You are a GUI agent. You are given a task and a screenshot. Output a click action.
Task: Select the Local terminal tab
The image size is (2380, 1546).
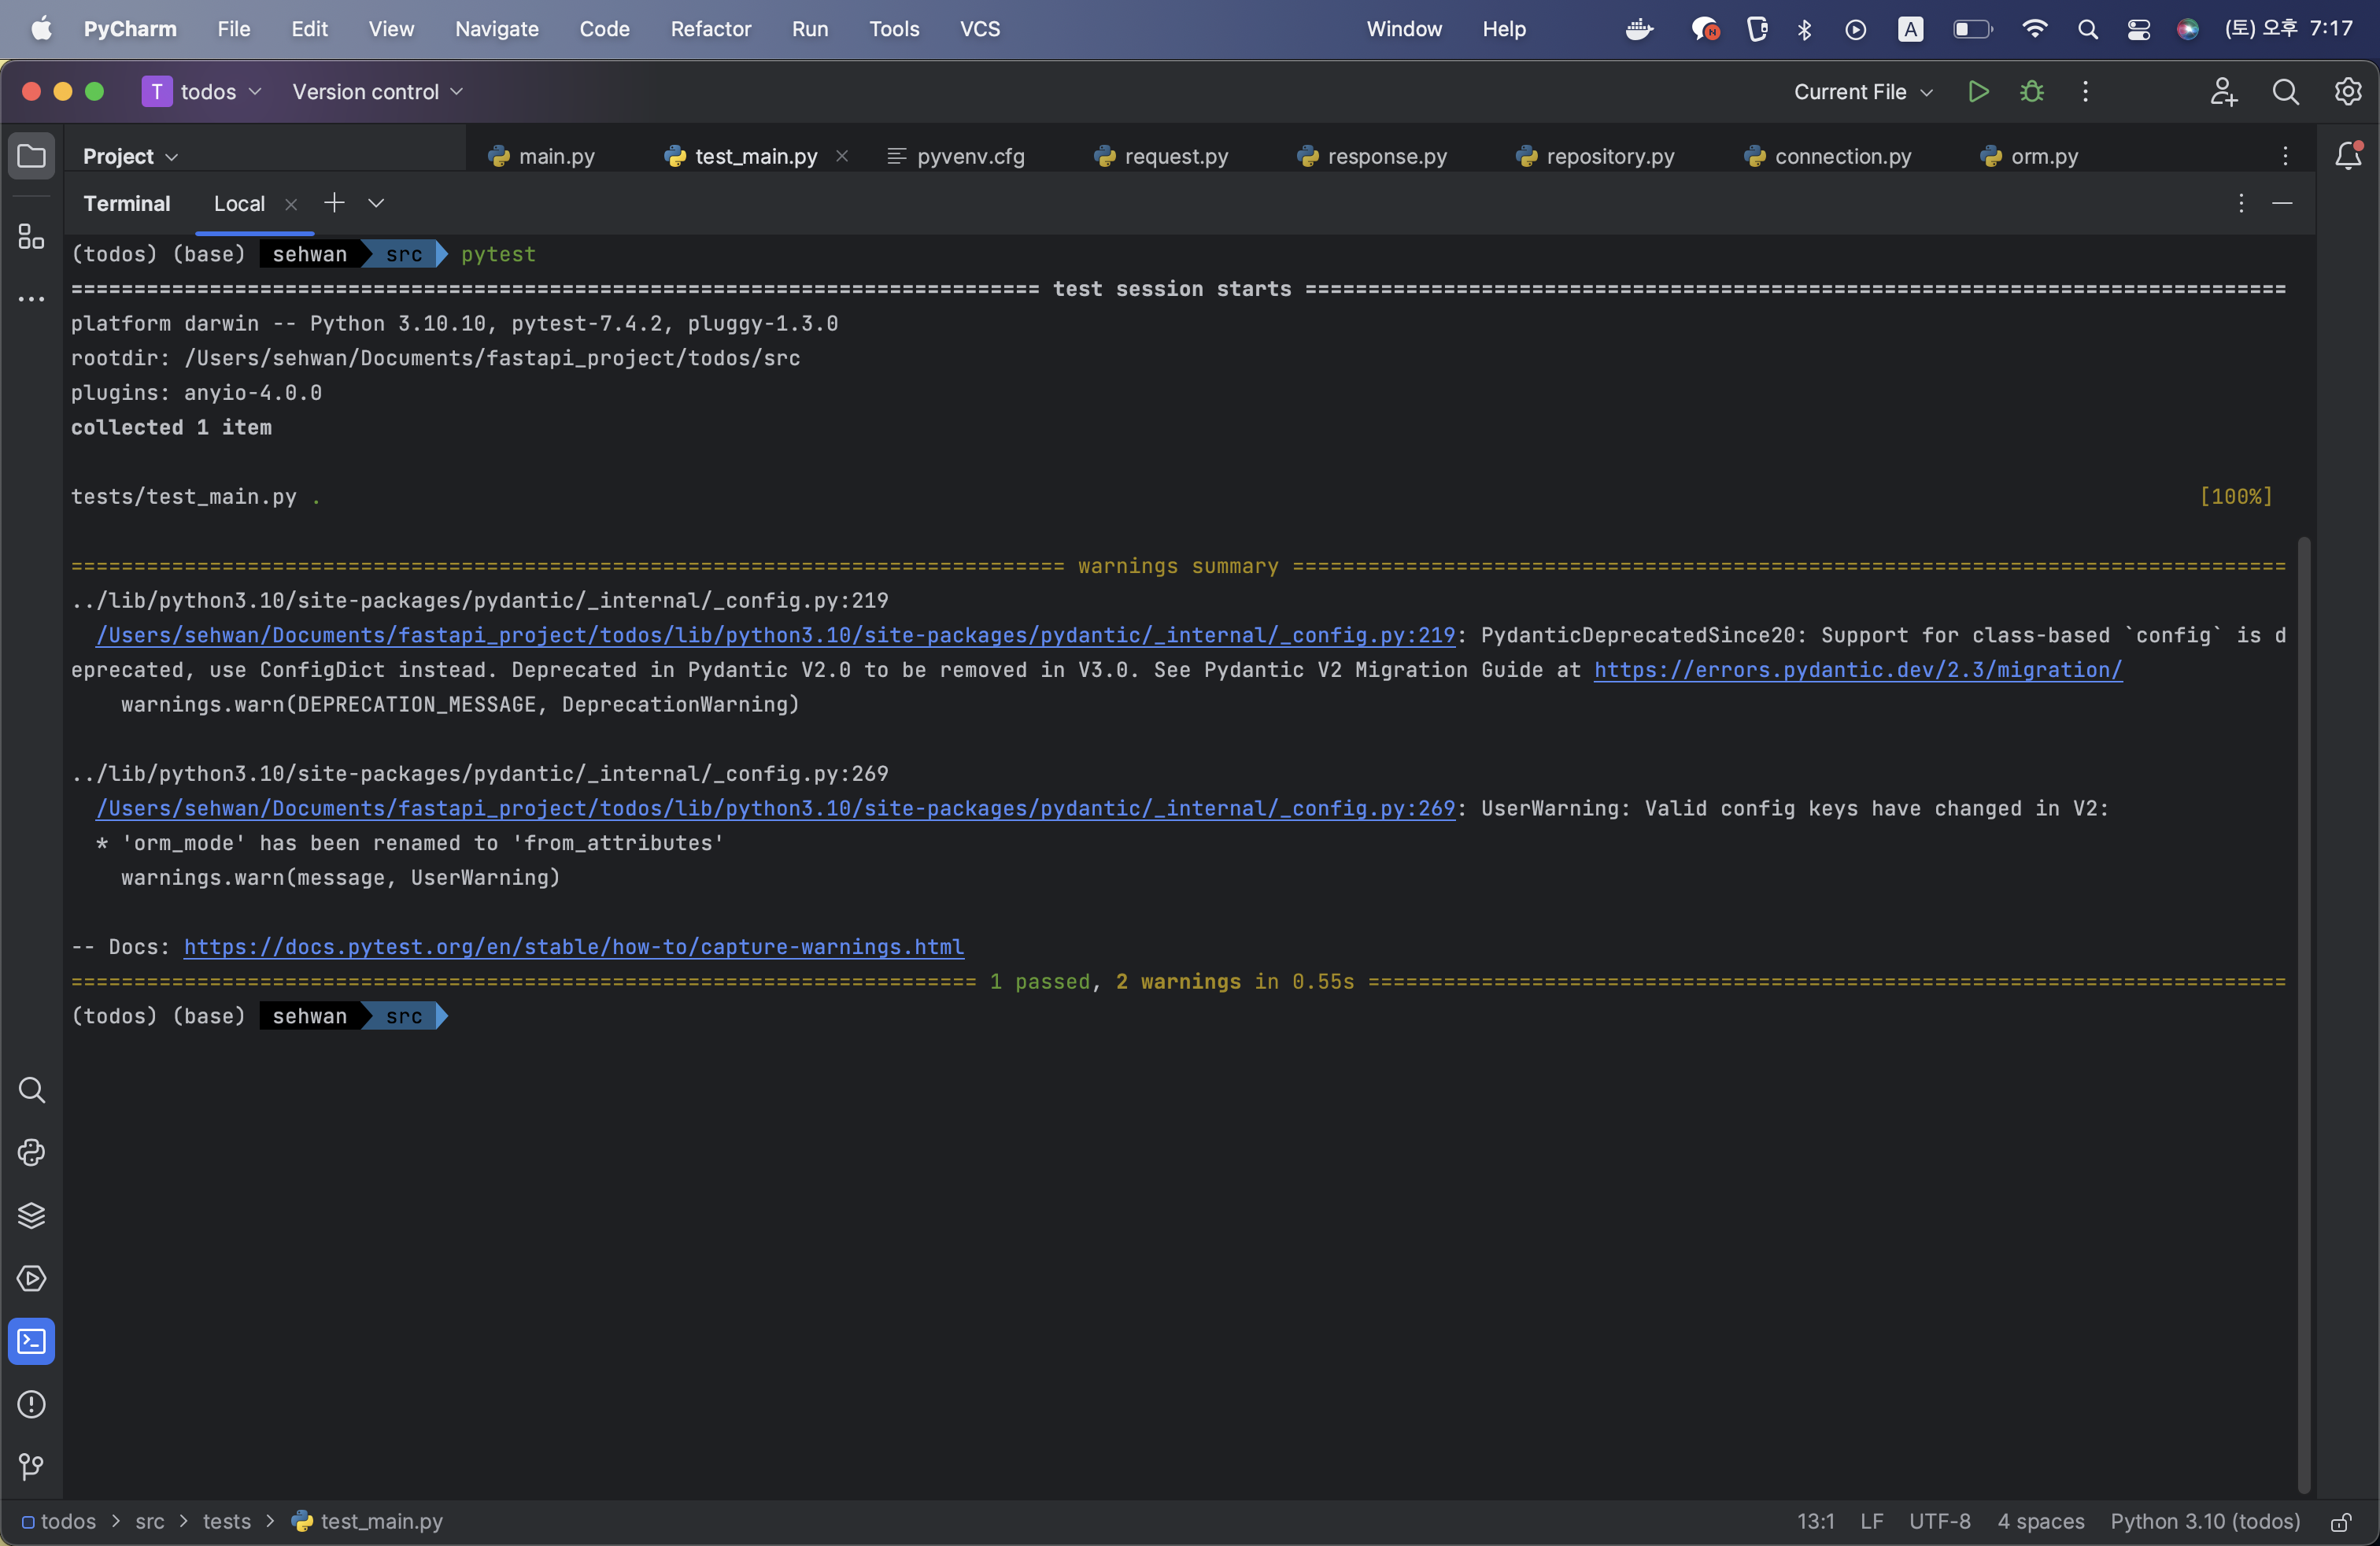pos(239,204)
